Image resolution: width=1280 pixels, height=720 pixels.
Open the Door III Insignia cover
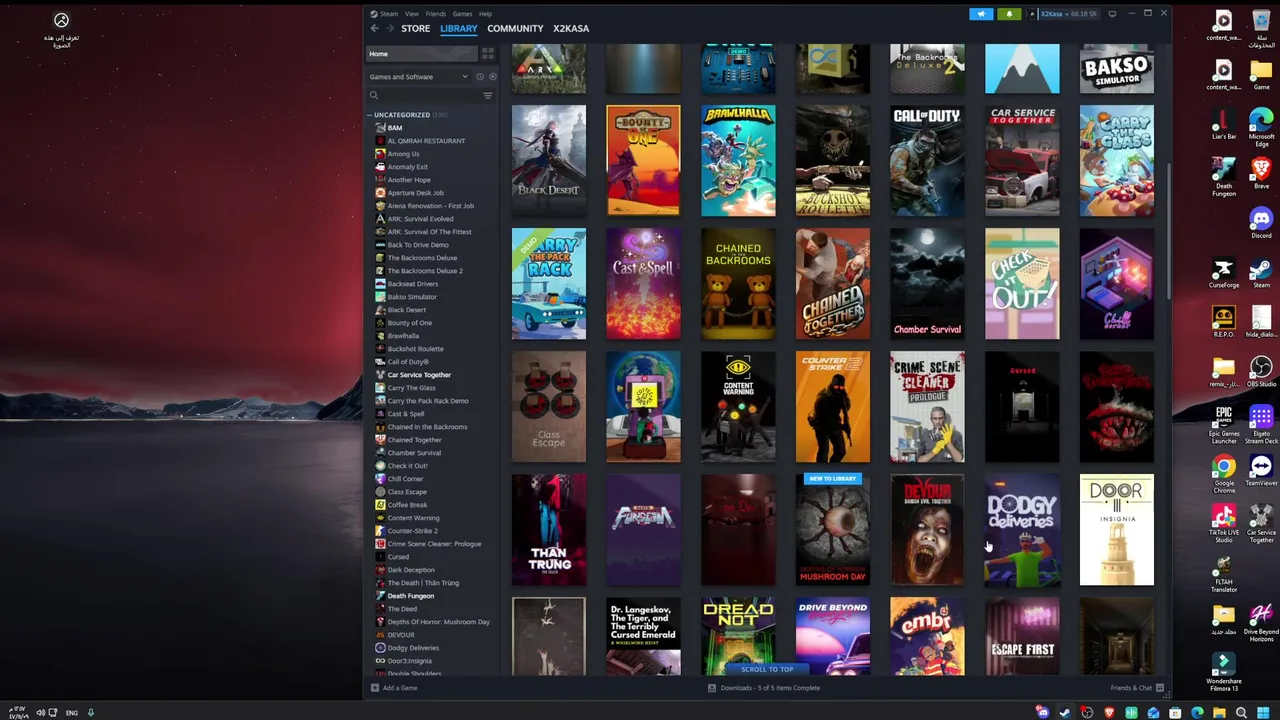pyautogui.click(x=1117, y=530)
